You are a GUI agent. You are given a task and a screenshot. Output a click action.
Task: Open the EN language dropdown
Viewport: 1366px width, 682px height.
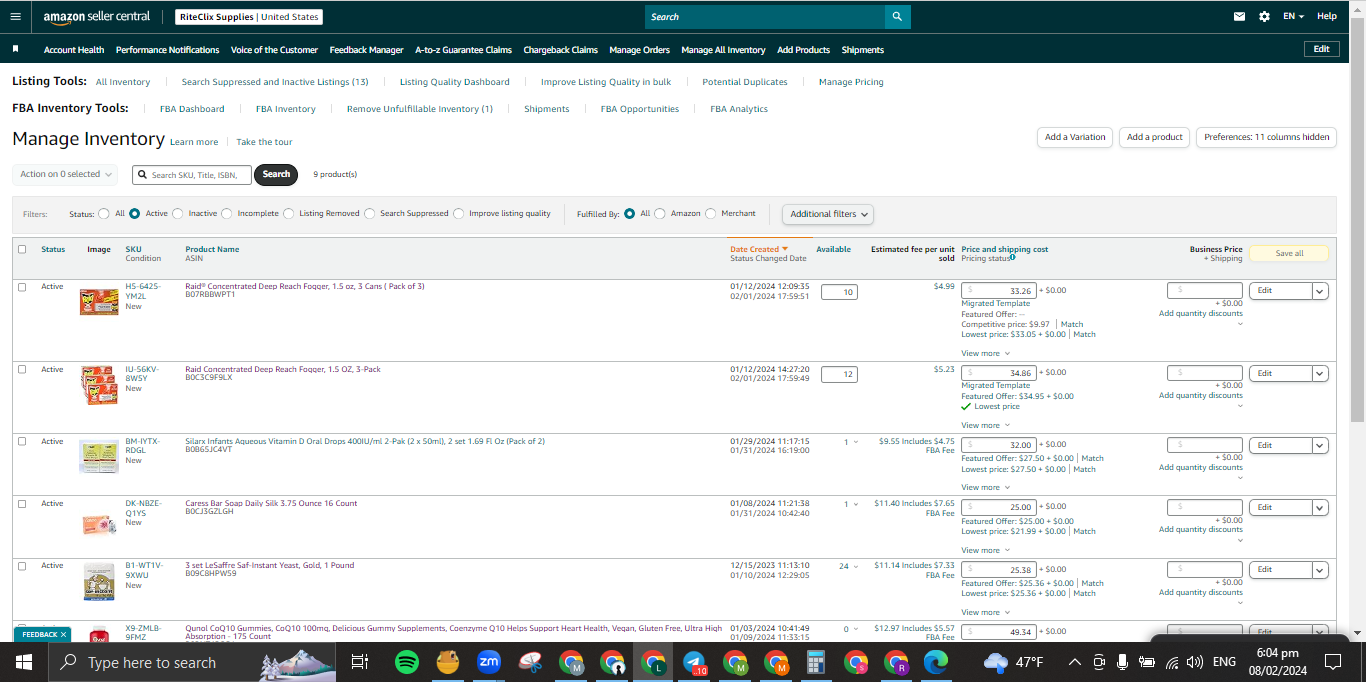click(x=1294, y=16)
